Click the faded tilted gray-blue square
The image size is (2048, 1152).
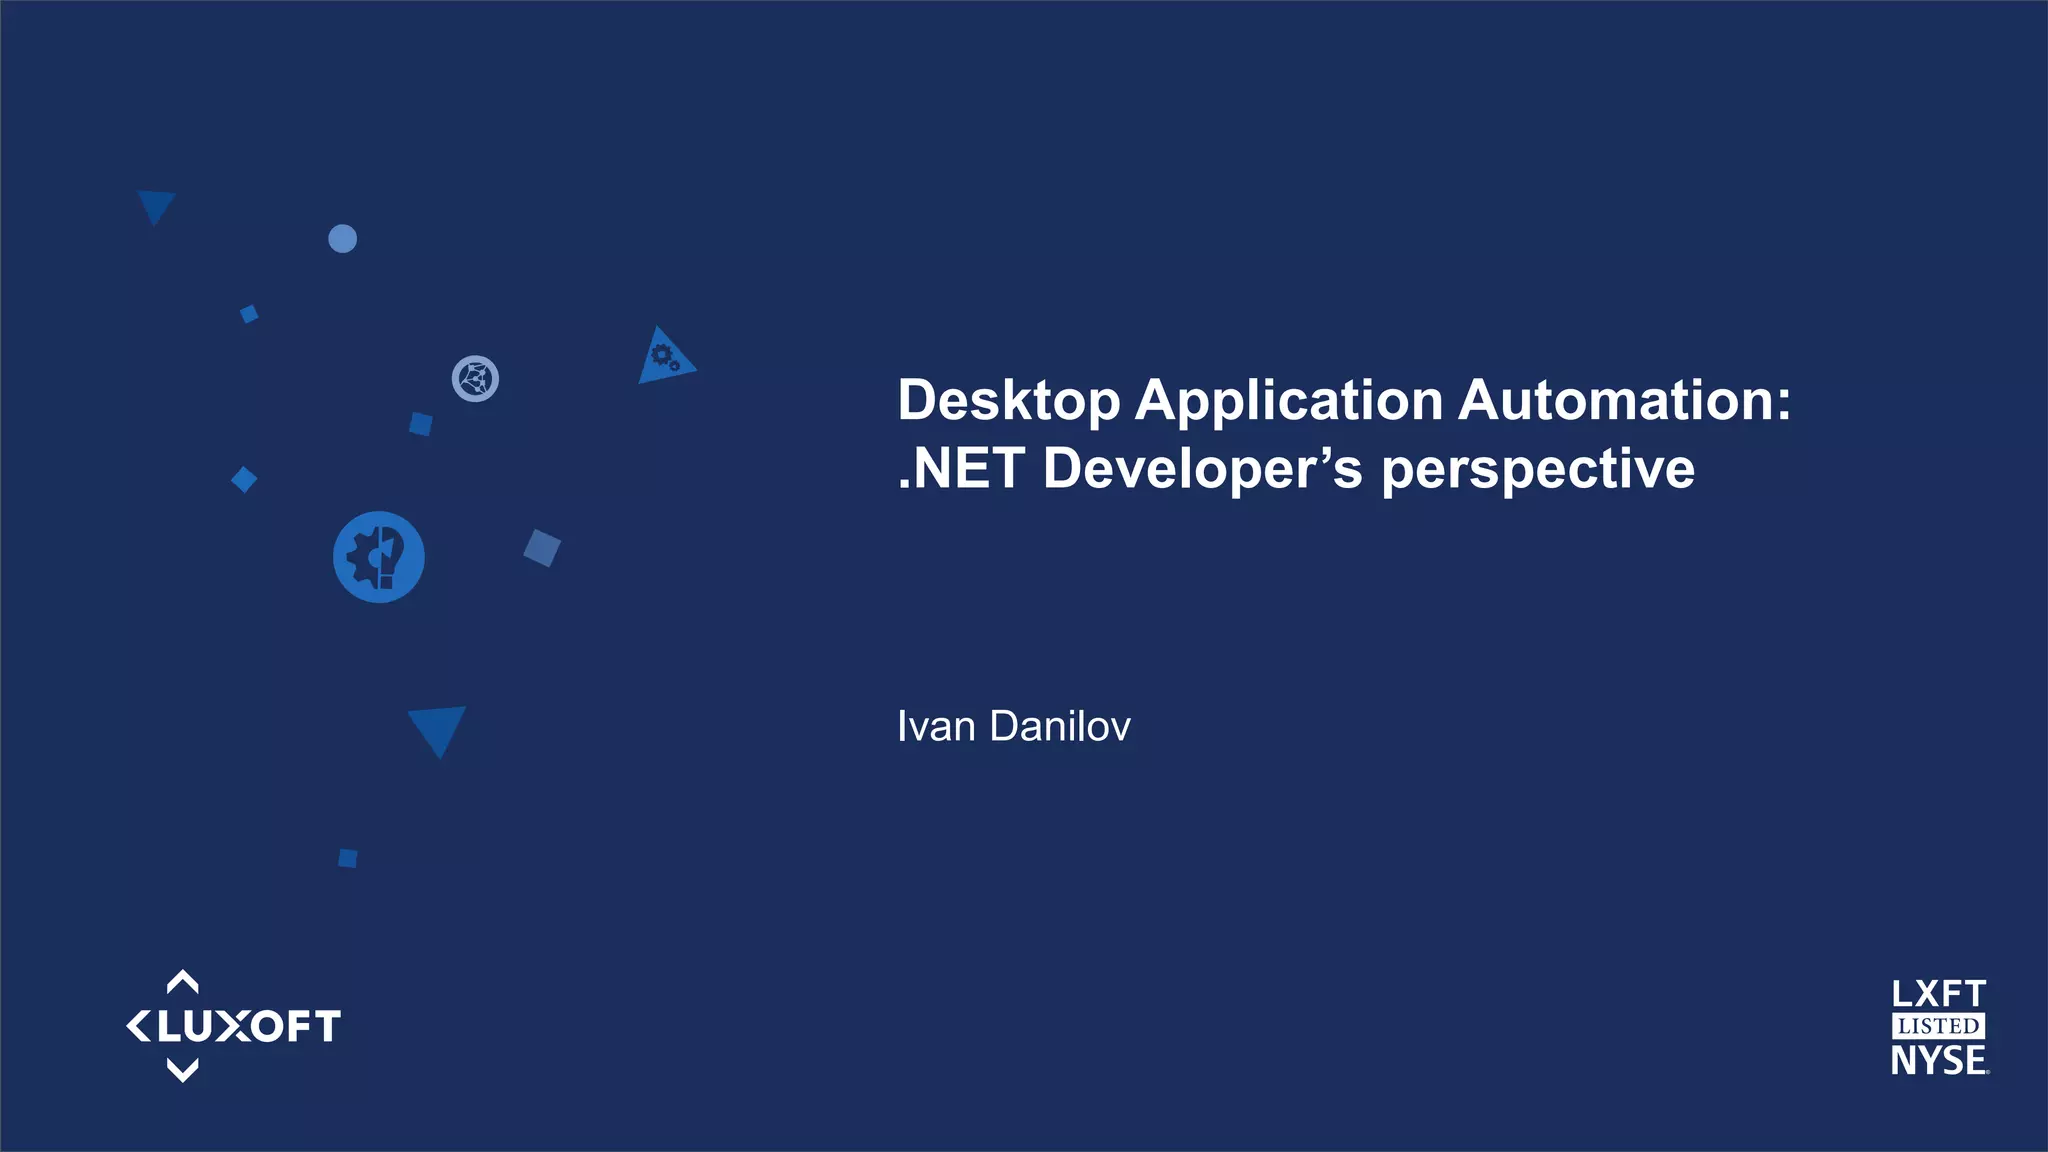pos(542,548)
